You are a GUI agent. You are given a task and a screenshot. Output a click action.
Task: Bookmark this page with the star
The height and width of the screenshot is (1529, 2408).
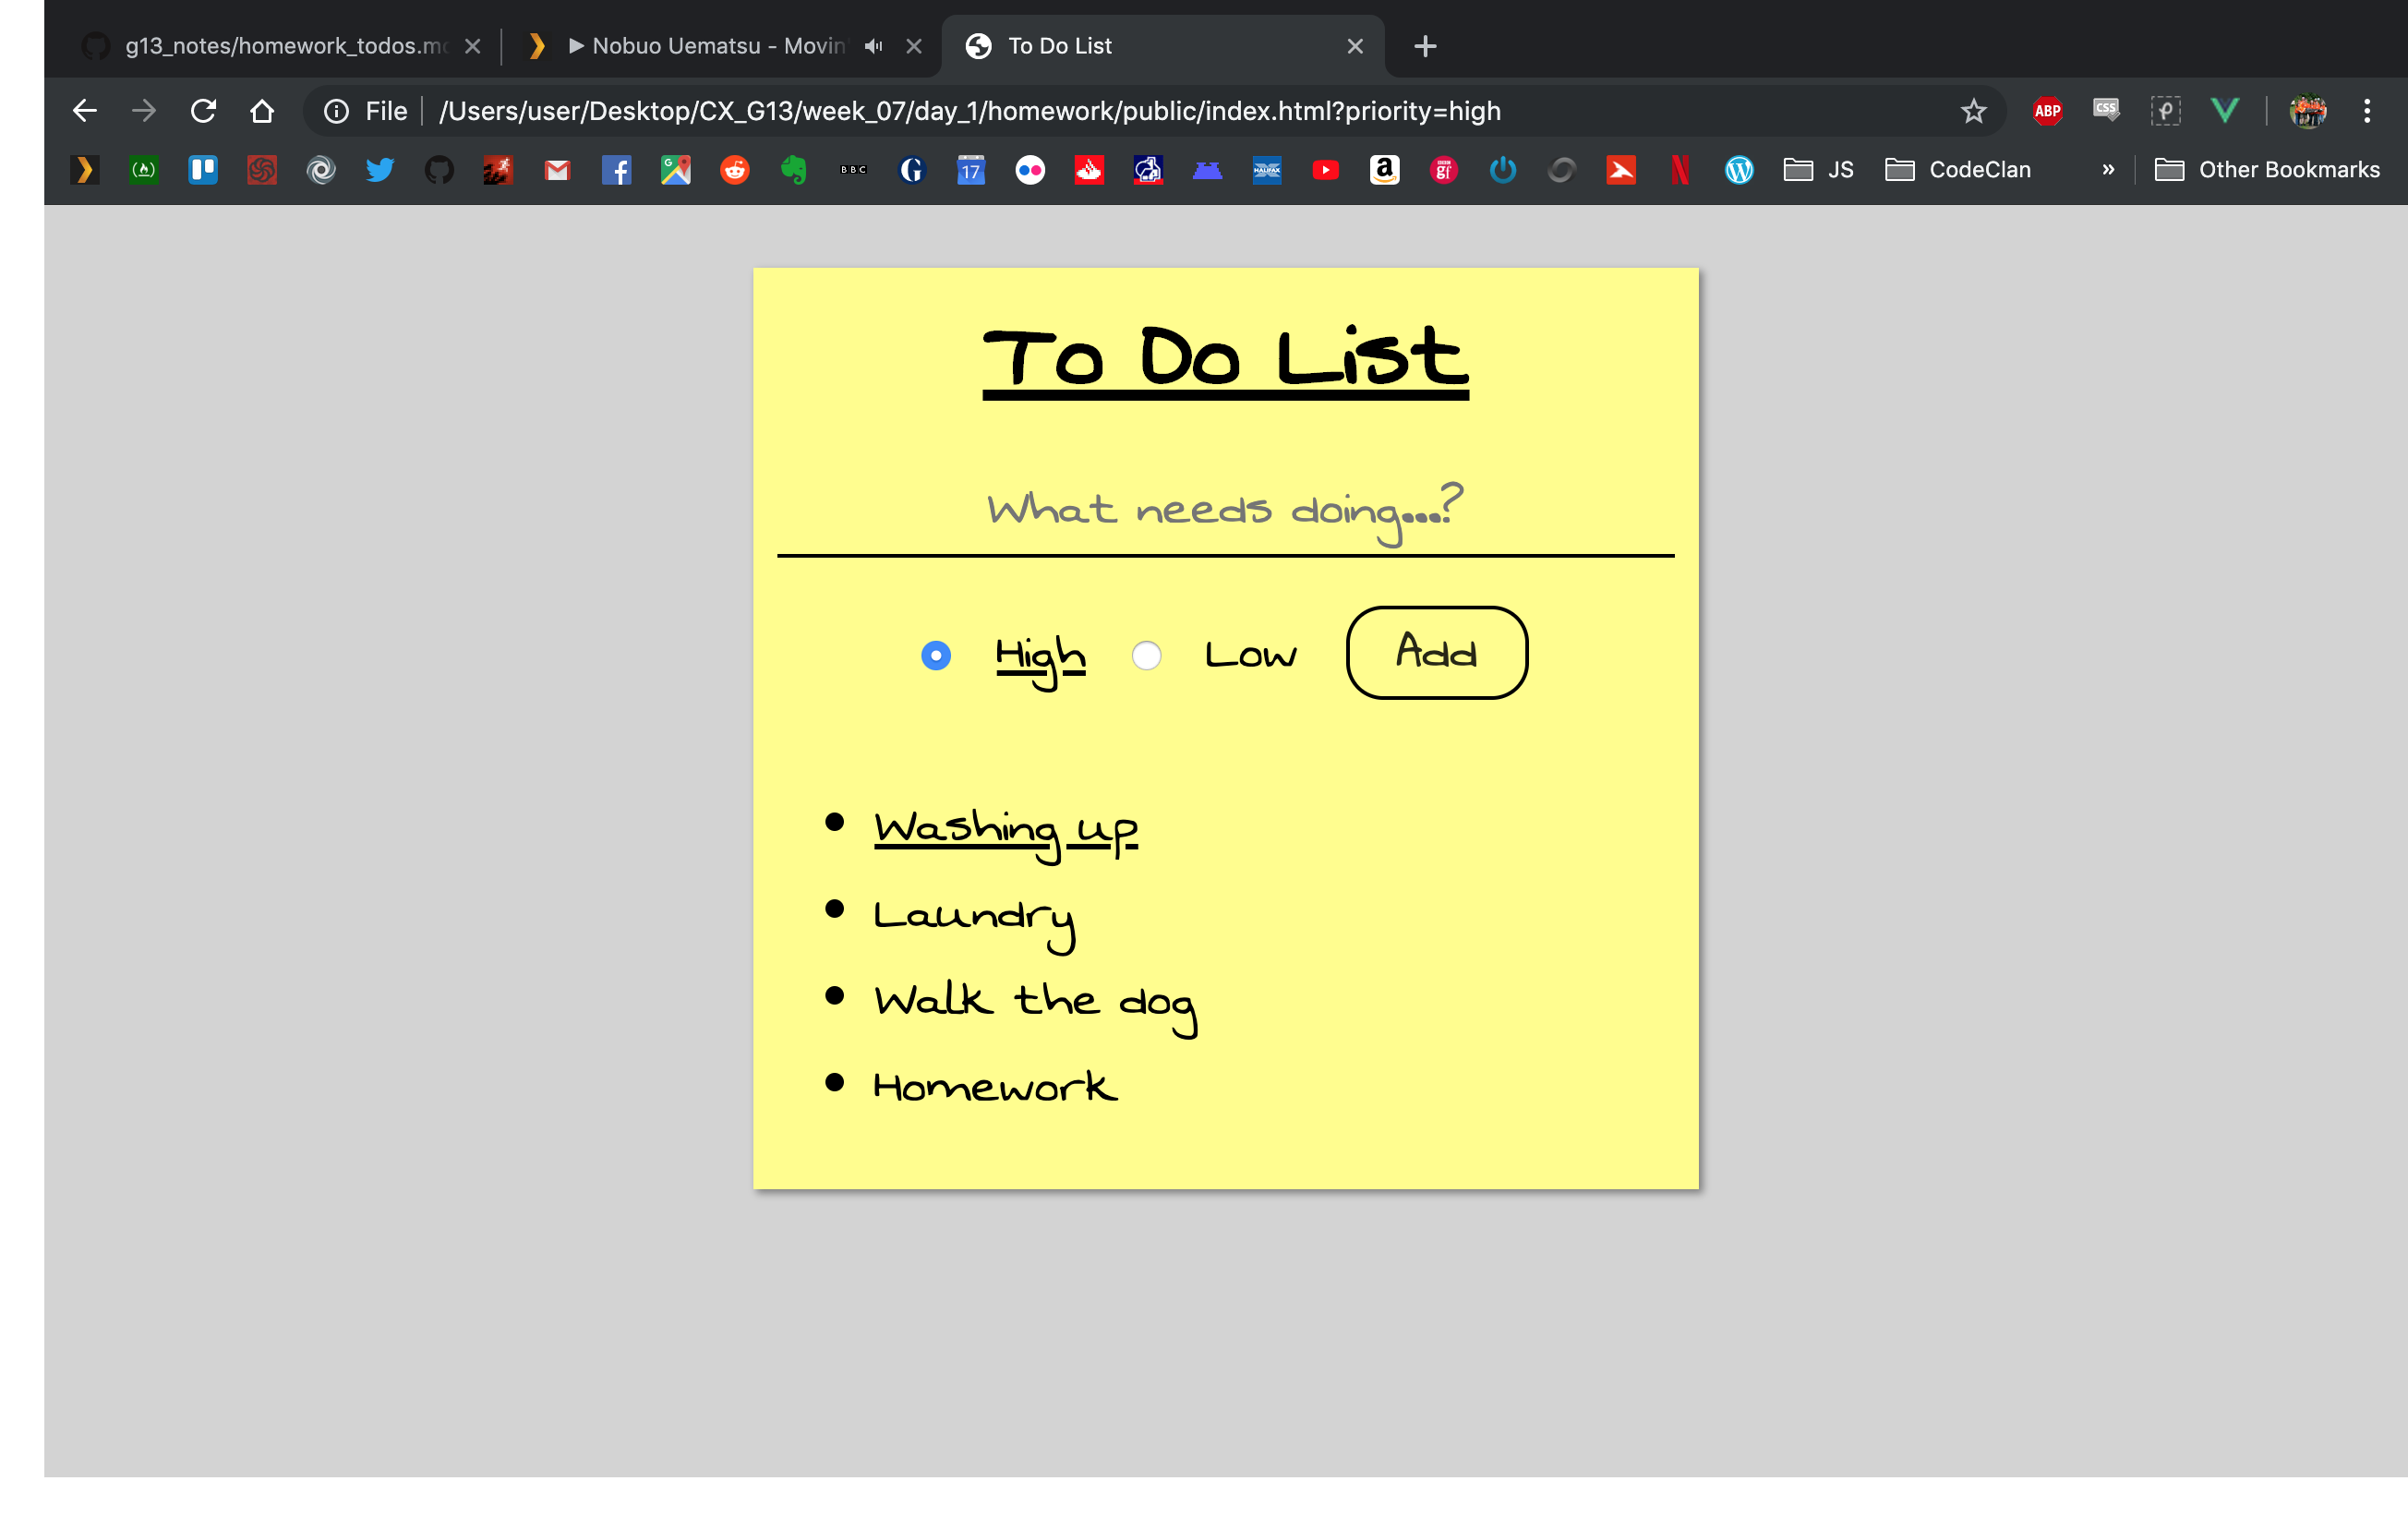coord(1973,111)
